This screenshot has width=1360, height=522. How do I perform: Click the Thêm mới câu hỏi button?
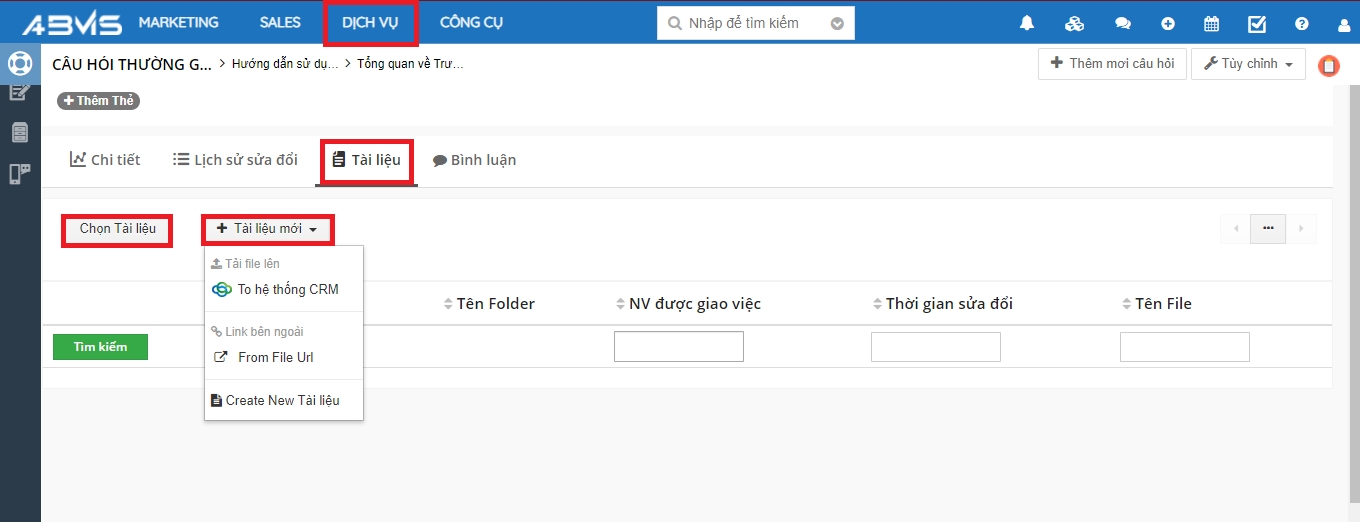1112,64
